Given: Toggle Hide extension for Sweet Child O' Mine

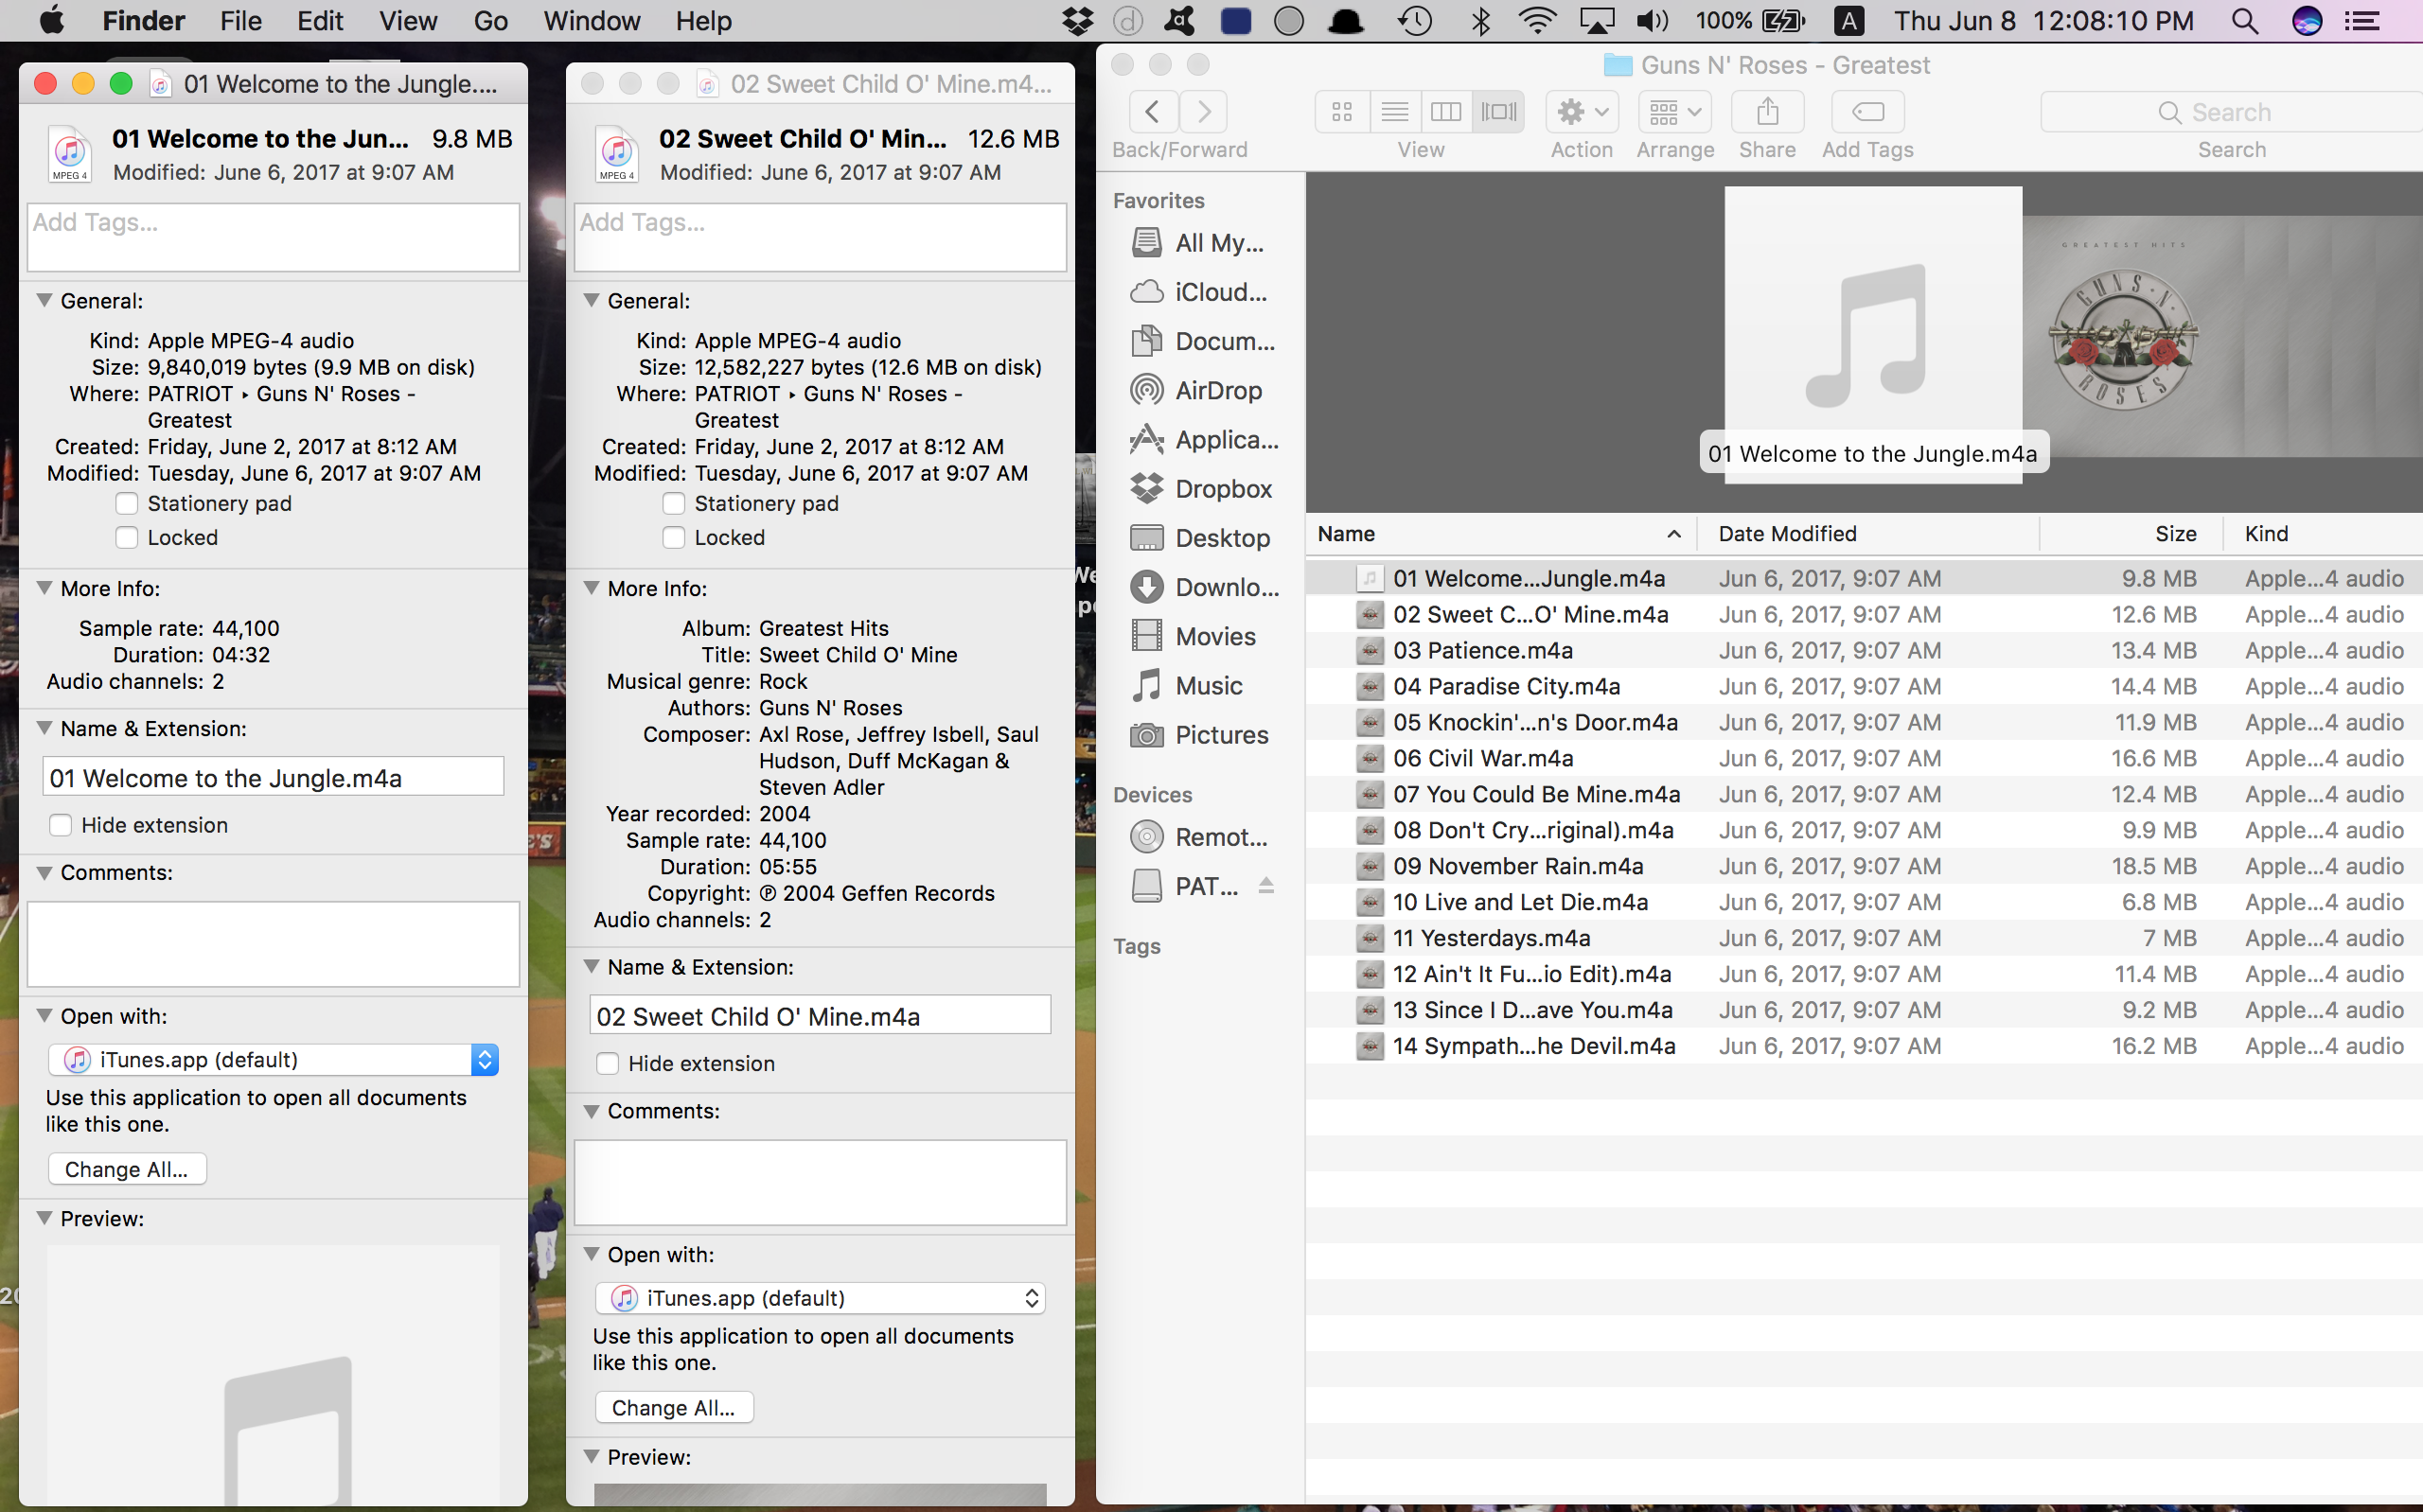Looking at the screenshot, I should point(608,1063).
